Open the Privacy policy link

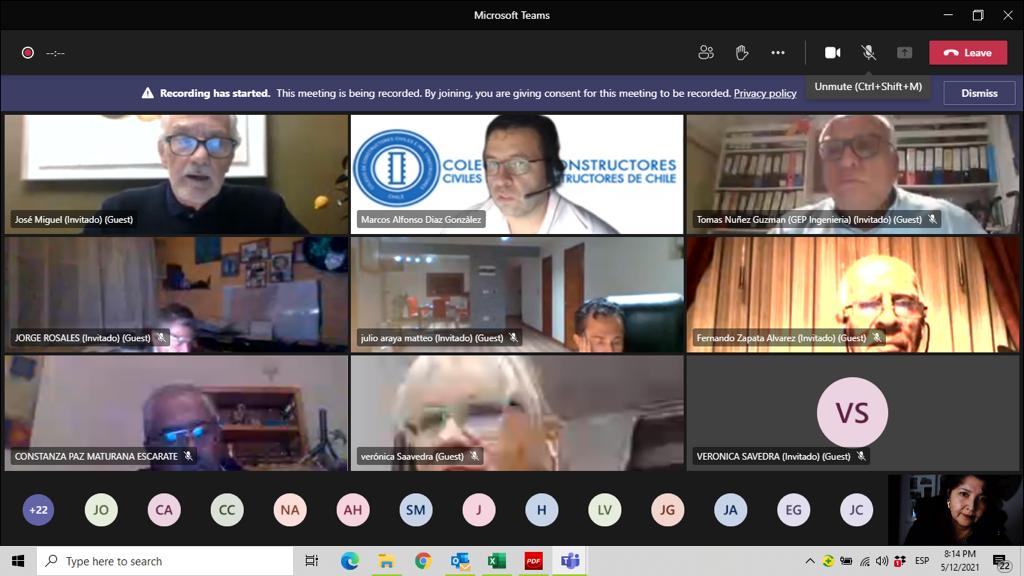[765, 93]
